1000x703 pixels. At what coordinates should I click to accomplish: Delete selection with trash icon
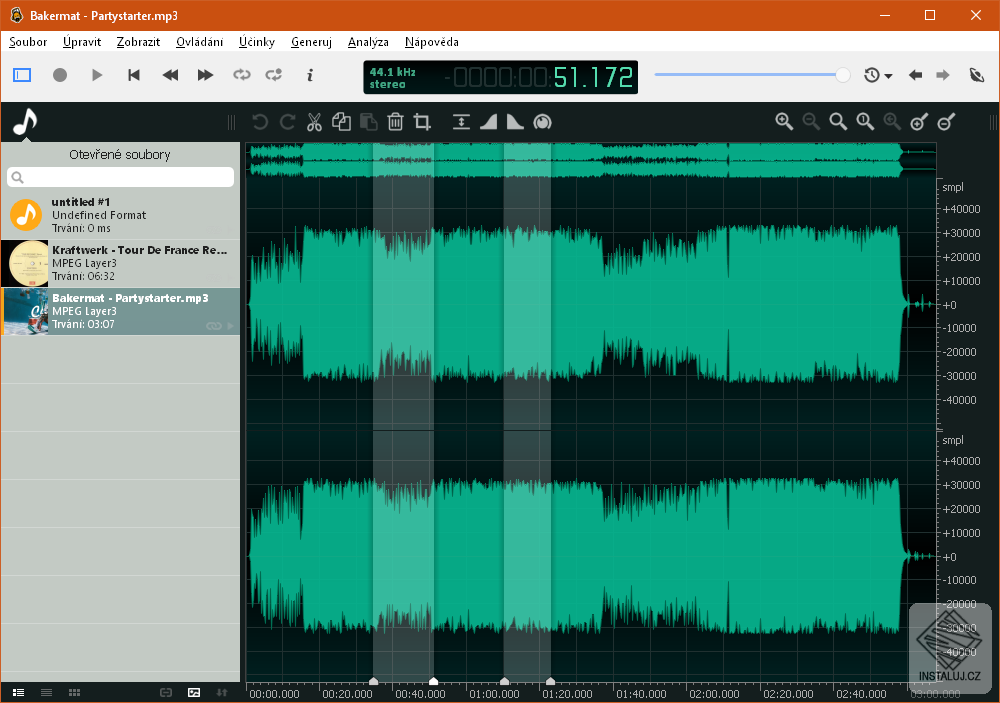tap(395, 121)
